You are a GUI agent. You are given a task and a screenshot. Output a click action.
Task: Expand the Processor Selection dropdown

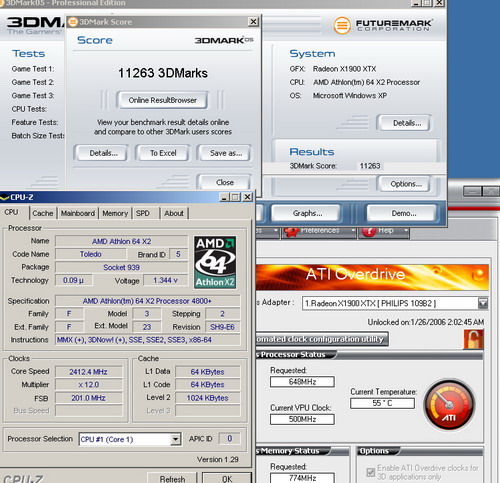tap(175, 439)
